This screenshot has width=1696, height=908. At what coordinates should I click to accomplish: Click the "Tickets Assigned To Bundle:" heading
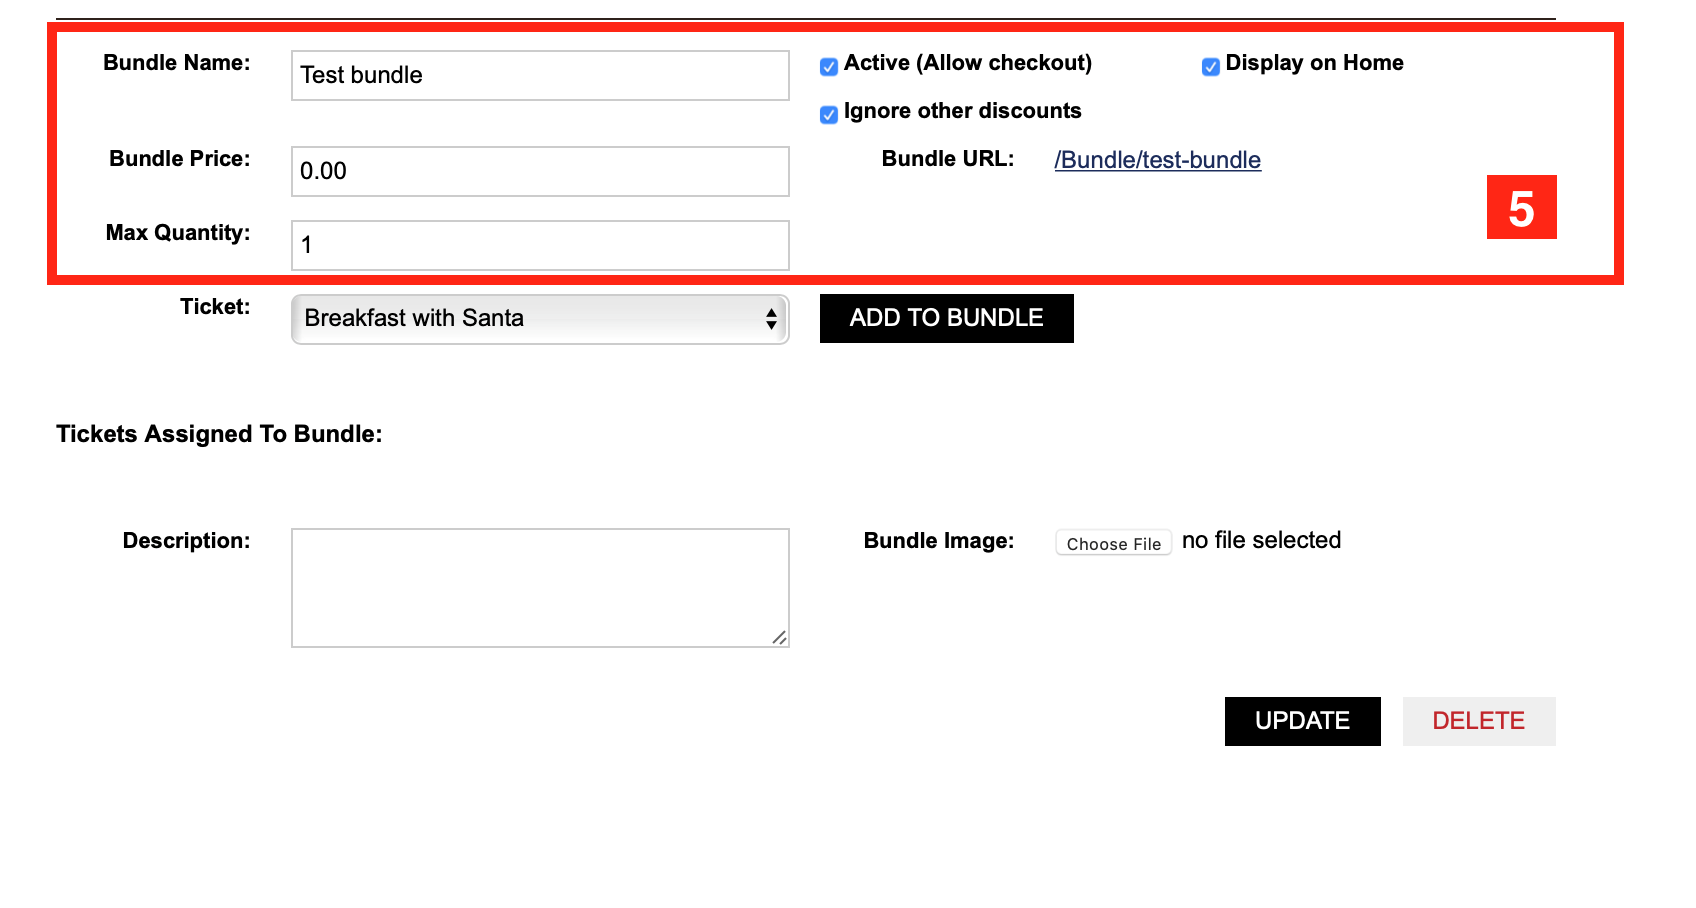219,434
